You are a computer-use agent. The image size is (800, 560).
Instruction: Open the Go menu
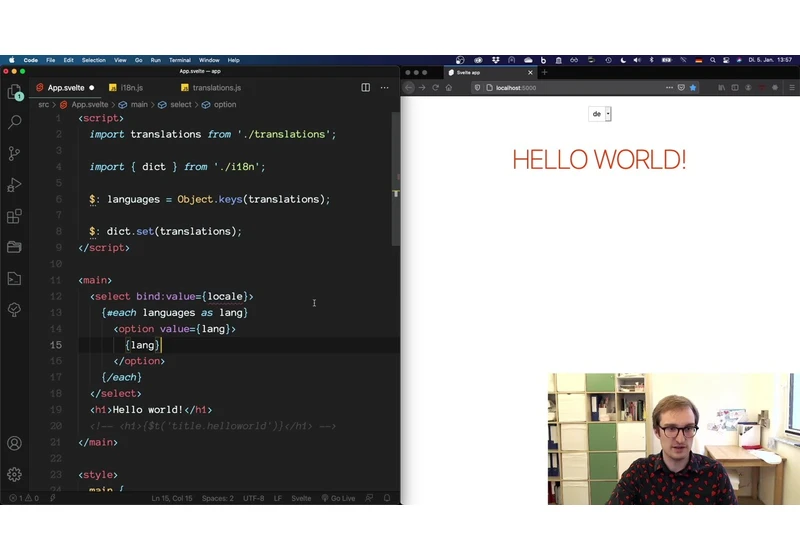click(x=138, y=60)
